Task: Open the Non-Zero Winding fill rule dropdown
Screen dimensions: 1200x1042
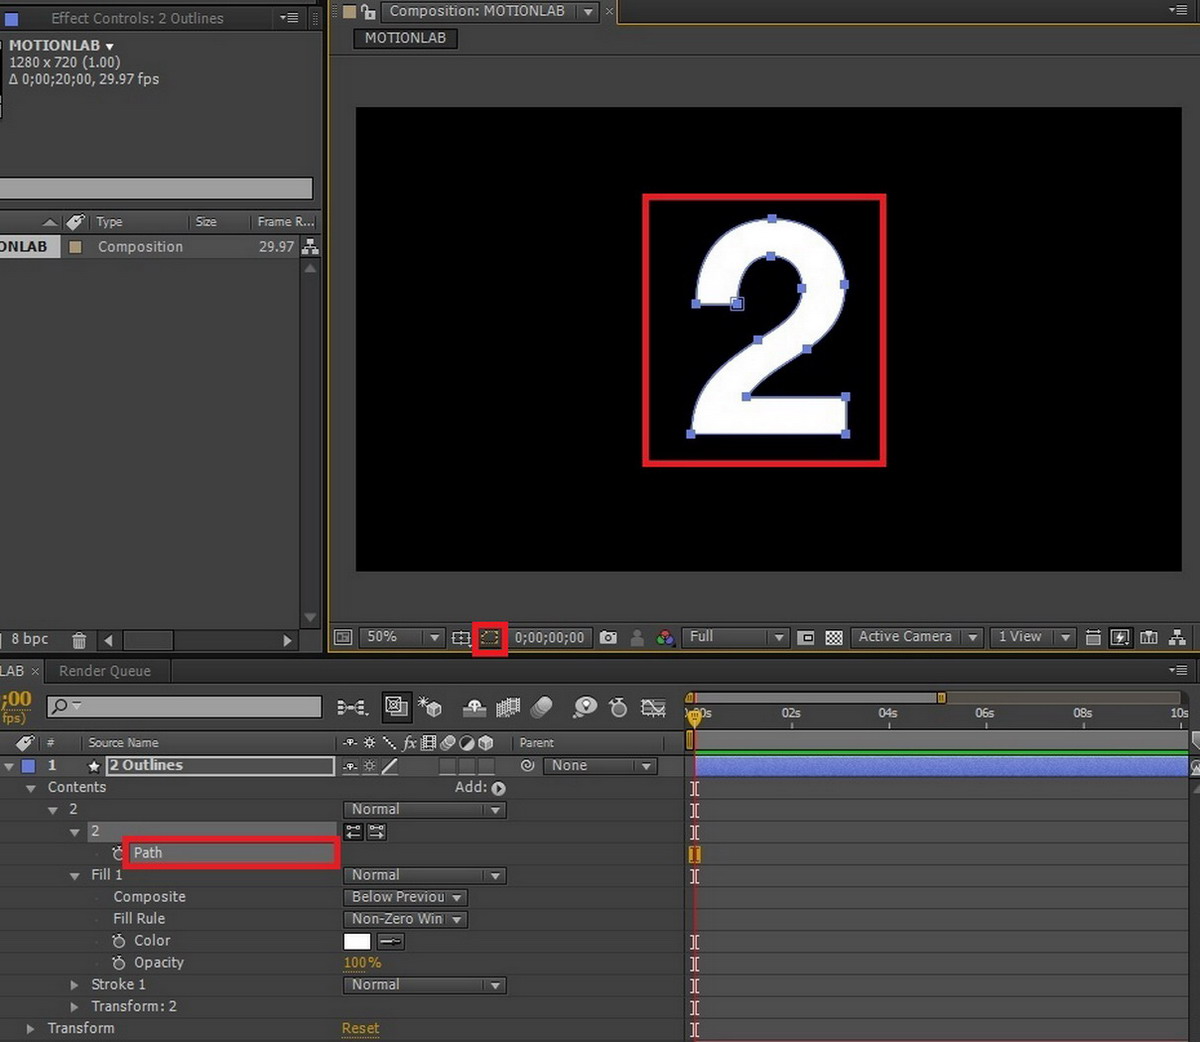Action: pyautogui.click(x=405, y=919)
